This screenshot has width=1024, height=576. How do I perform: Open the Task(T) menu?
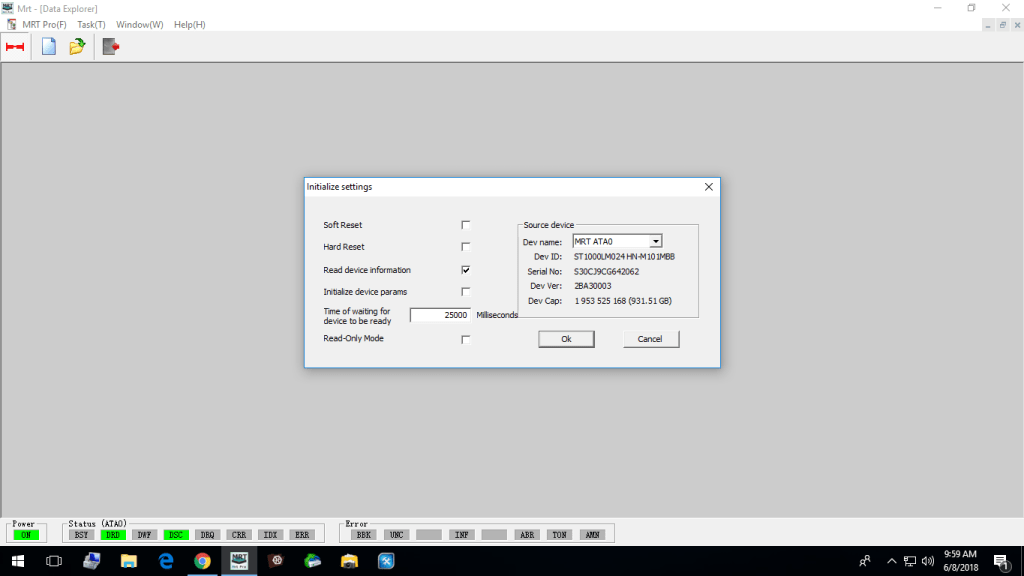point(91,24)
